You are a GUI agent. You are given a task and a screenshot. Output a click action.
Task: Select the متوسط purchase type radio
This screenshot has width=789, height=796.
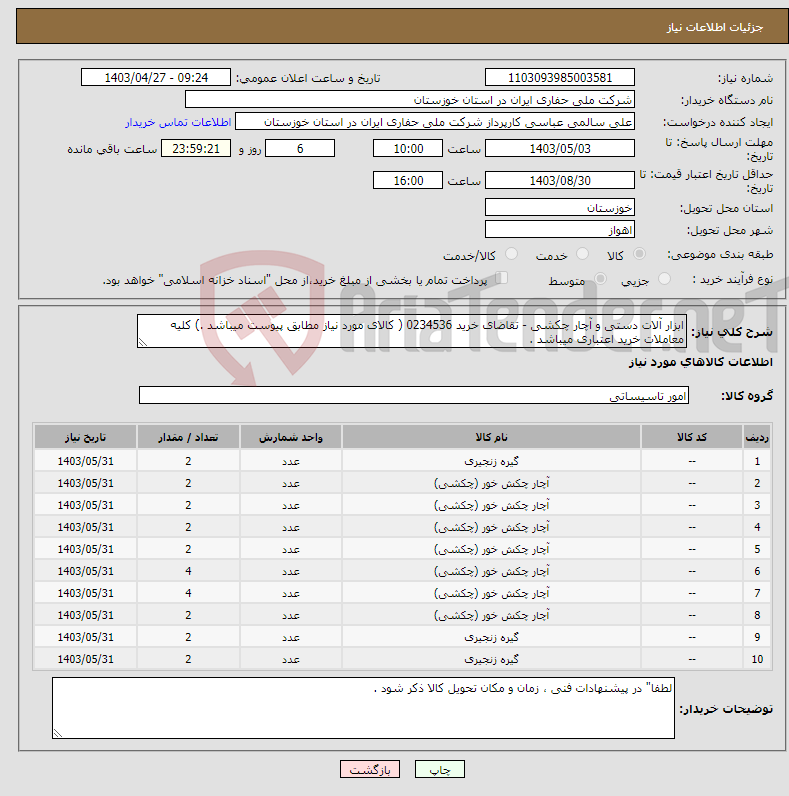[601, 279]
